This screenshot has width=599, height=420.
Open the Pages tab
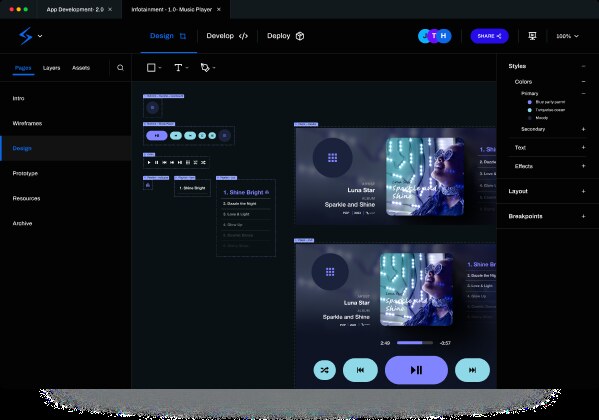tap(23, 68)
